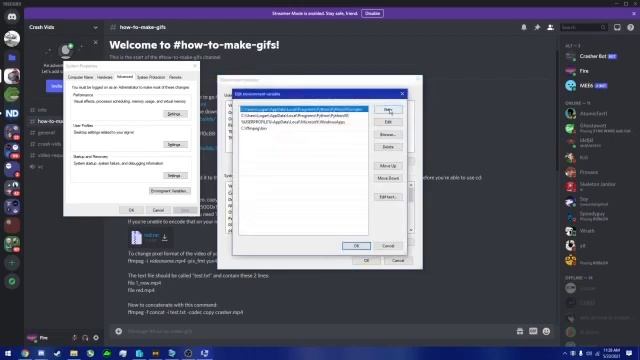Viewport: 640px width, 360px height.
Task: Click Cancel in Environment Variables window
Action: (398, 260)
